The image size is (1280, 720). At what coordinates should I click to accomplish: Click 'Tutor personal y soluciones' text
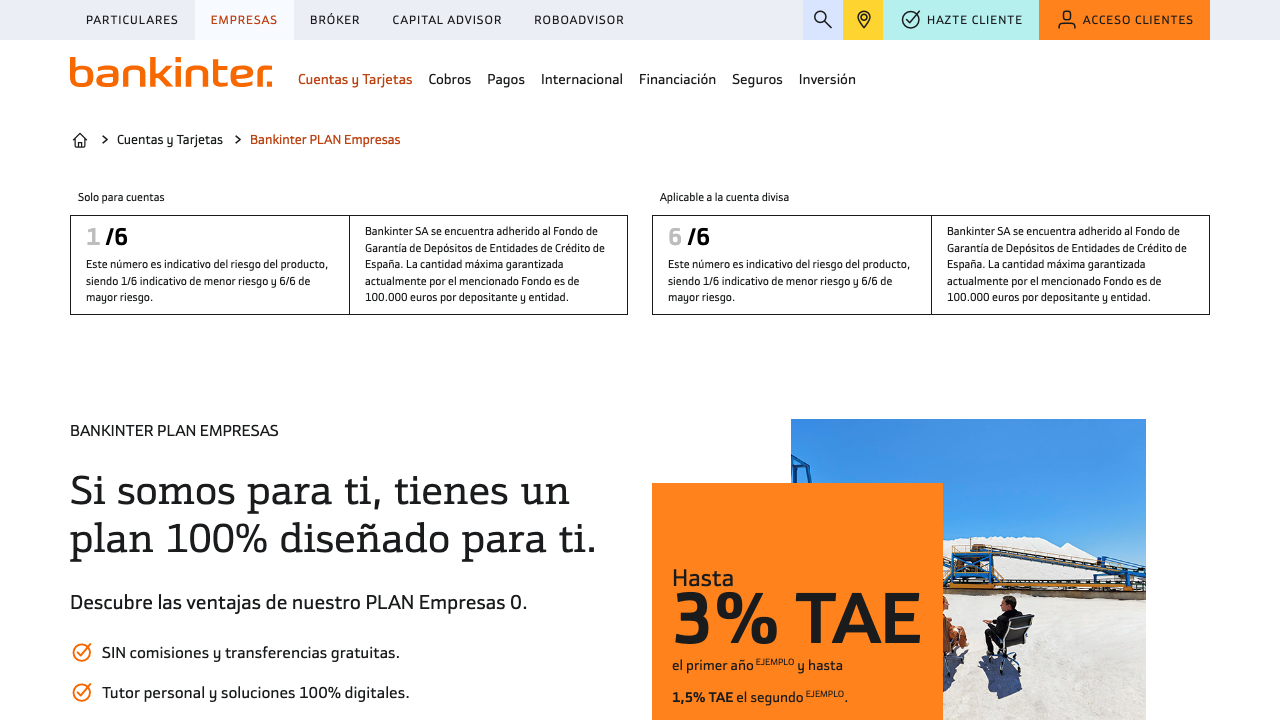click(256, 693)
